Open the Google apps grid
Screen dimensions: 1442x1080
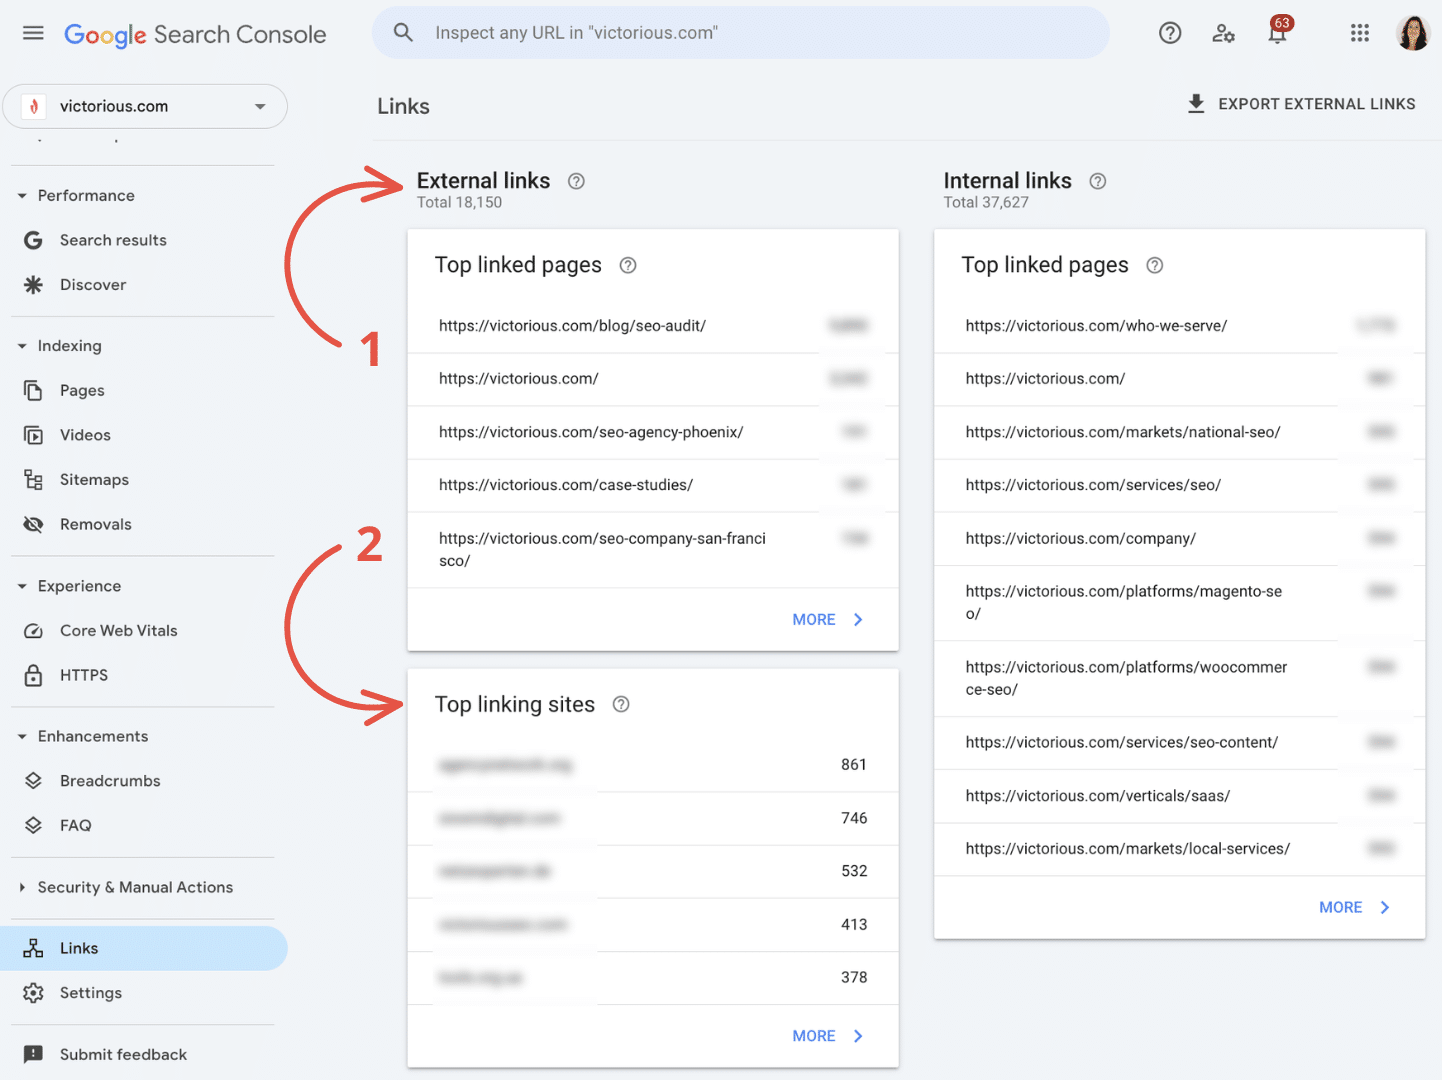coord(1360,33)
